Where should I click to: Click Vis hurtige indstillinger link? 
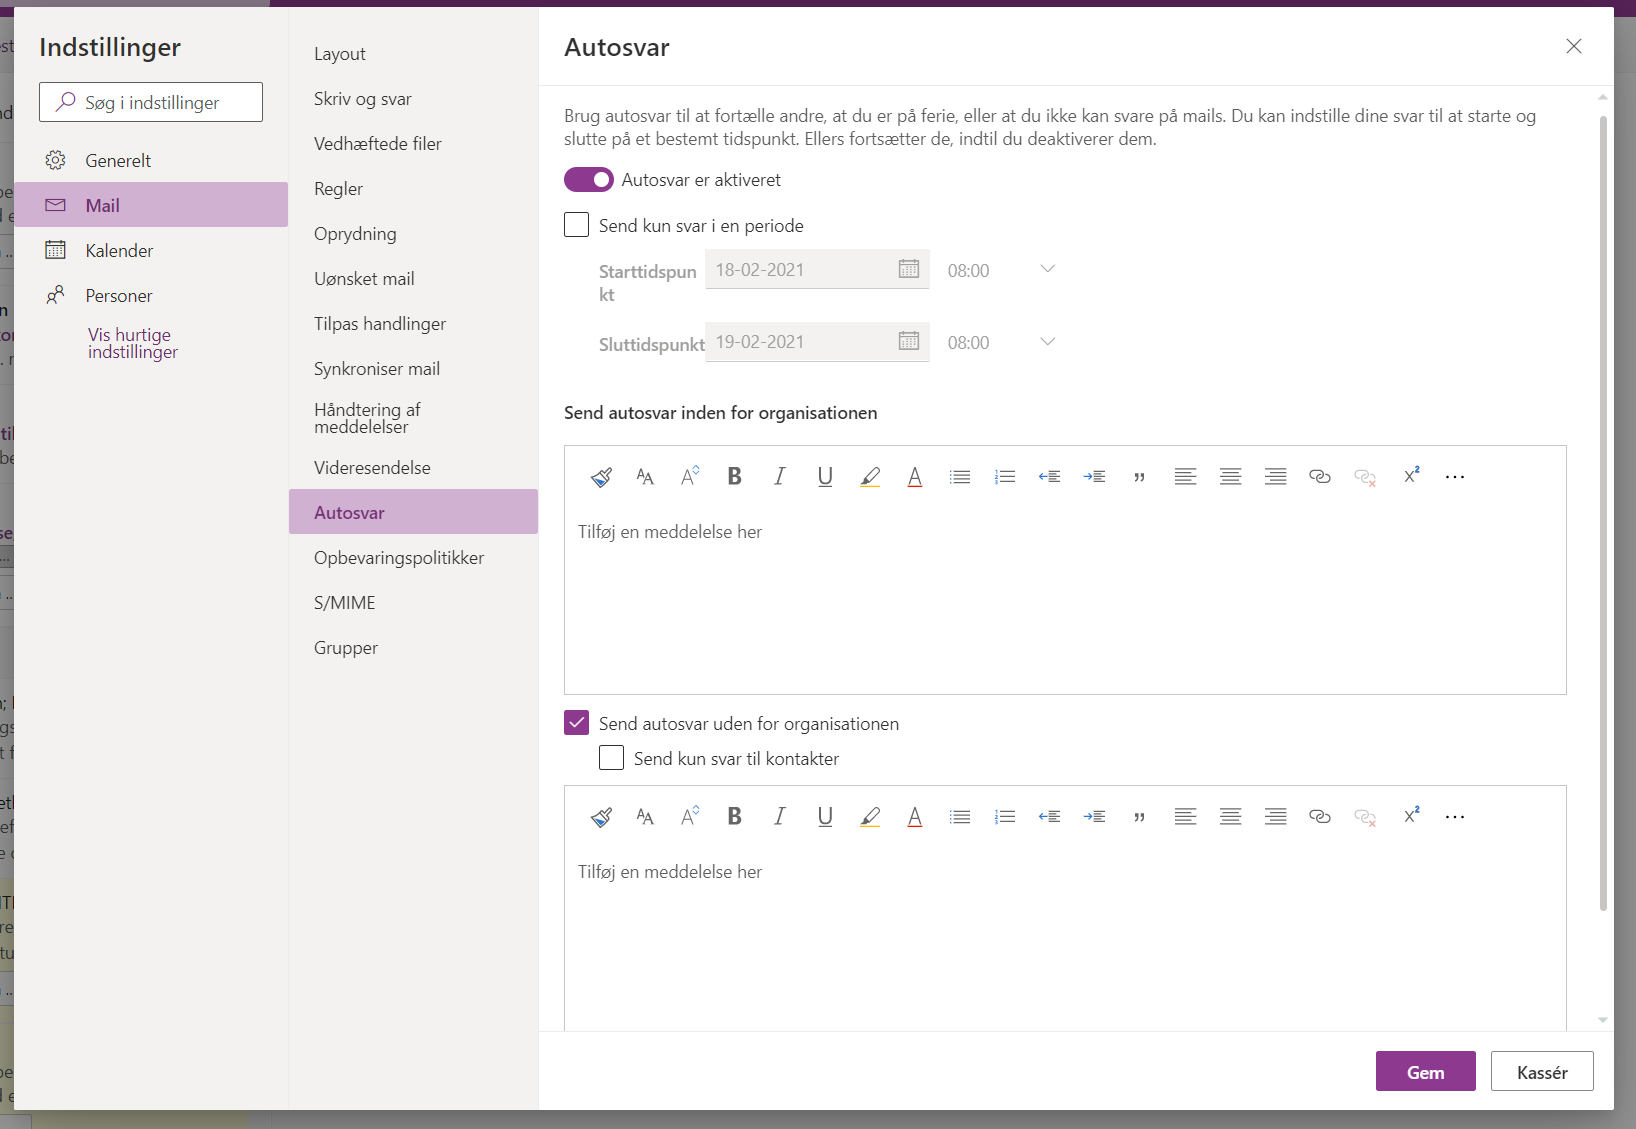[132, 343]
